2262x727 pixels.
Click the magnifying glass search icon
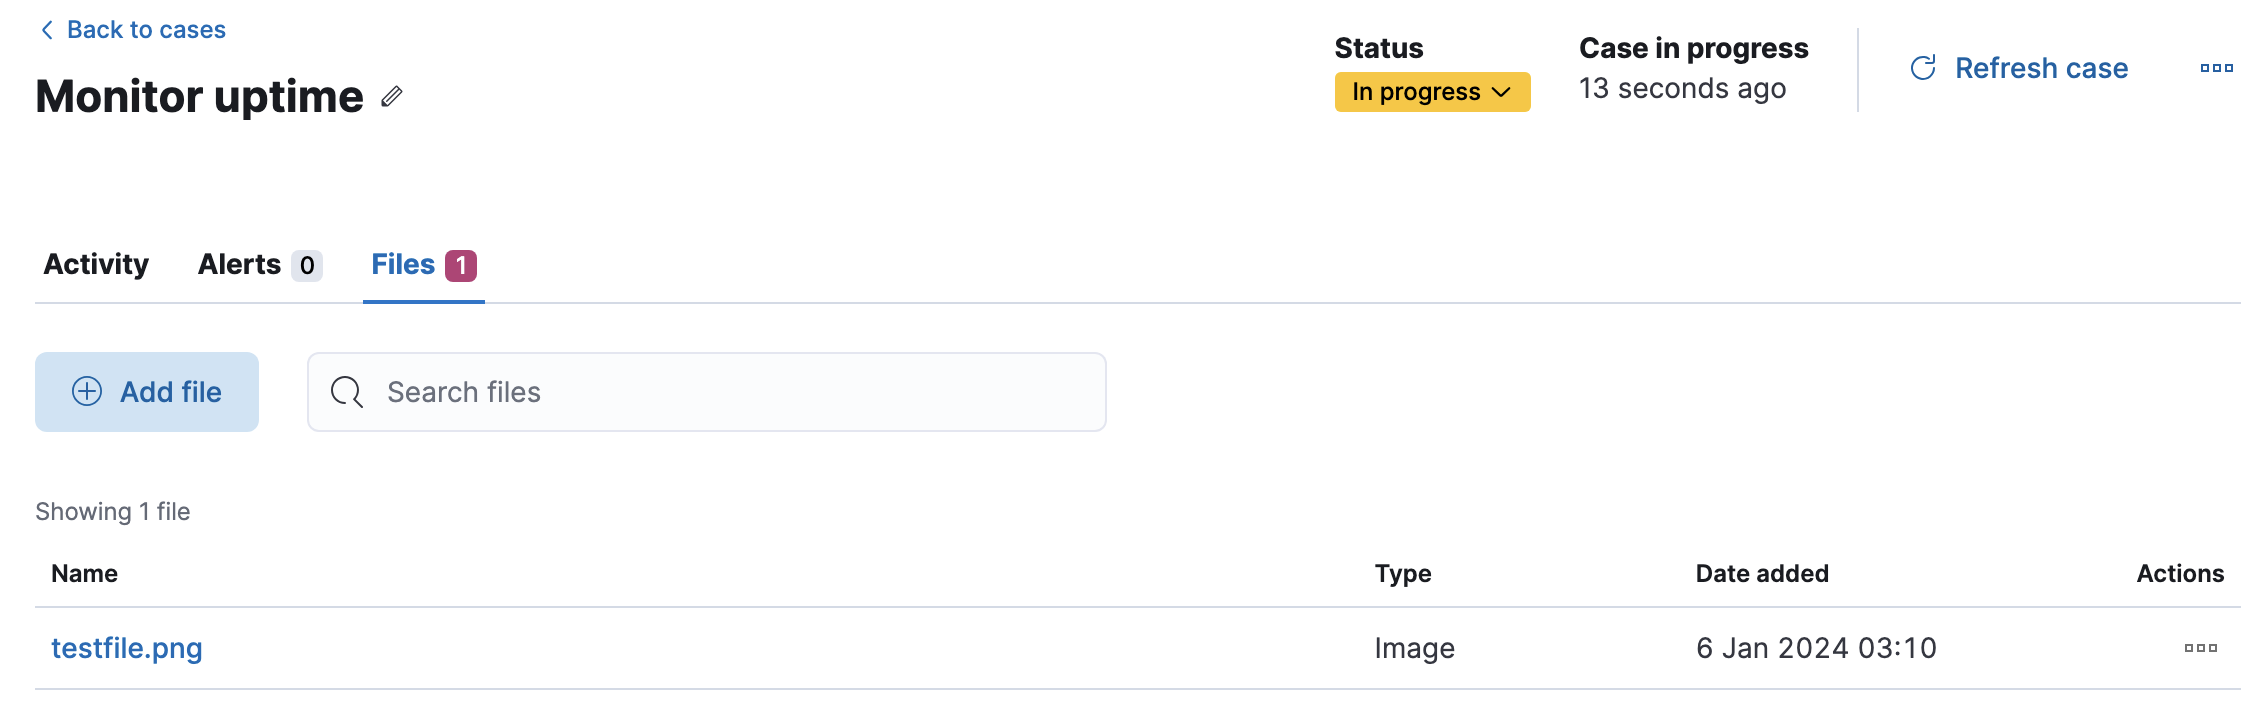click(x=347, y=392)
